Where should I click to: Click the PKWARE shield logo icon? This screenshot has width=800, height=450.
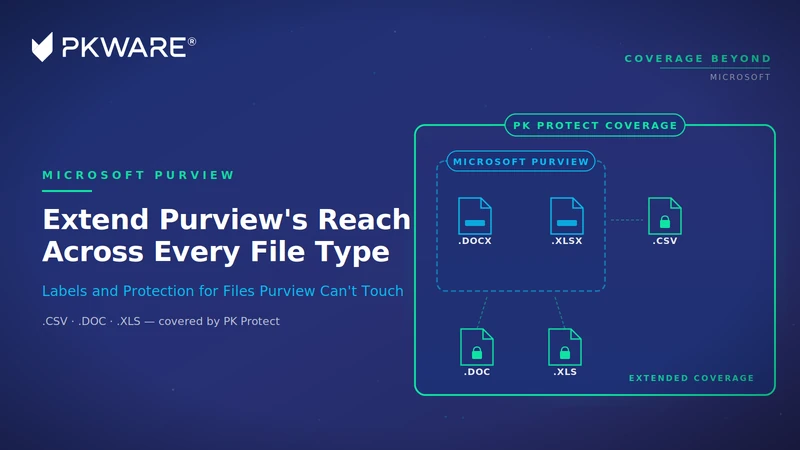(x=42, y=47)
